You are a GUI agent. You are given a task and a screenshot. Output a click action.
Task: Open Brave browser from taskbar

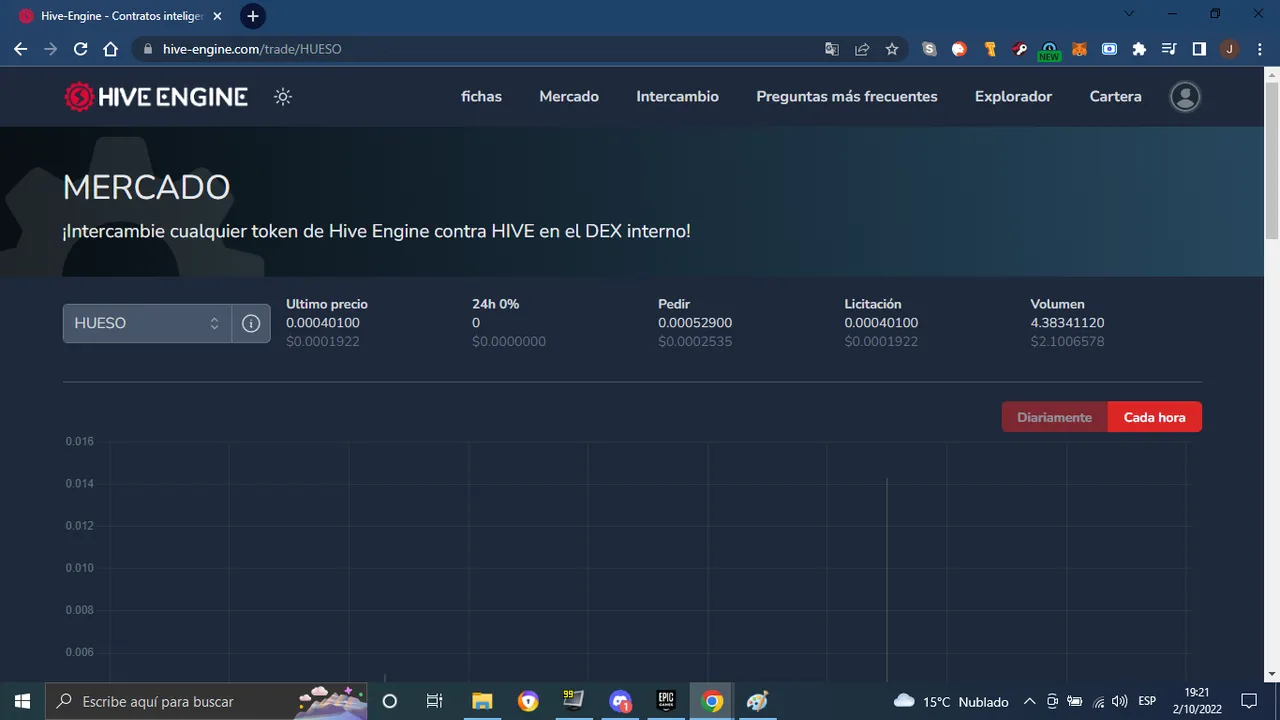click(x=528, y=701)
